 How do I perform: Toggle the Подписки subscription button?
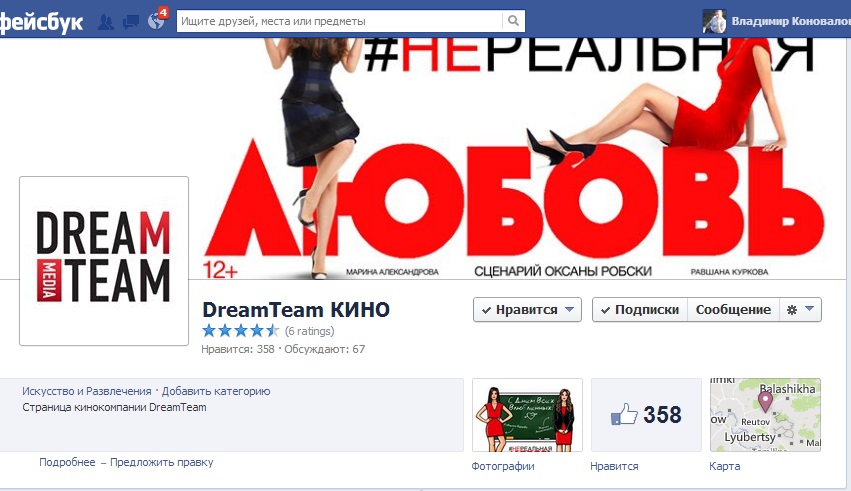click(x=640, y=310)
